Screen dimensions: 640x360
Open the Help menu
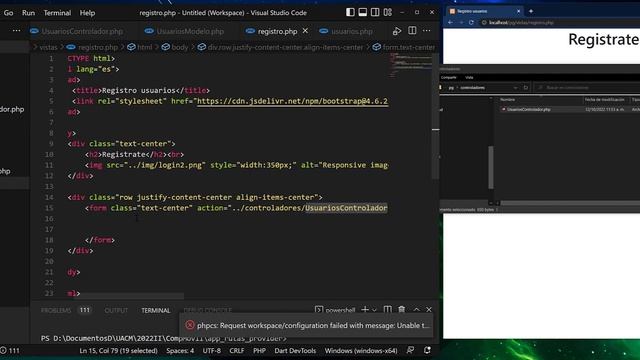(x=87, y=13)
